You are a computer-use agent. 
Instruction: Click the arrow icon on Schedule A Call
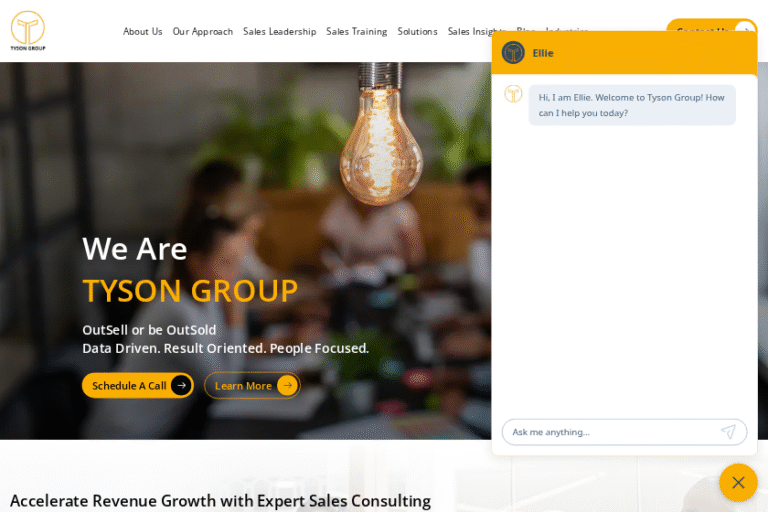tap(181, 386)
